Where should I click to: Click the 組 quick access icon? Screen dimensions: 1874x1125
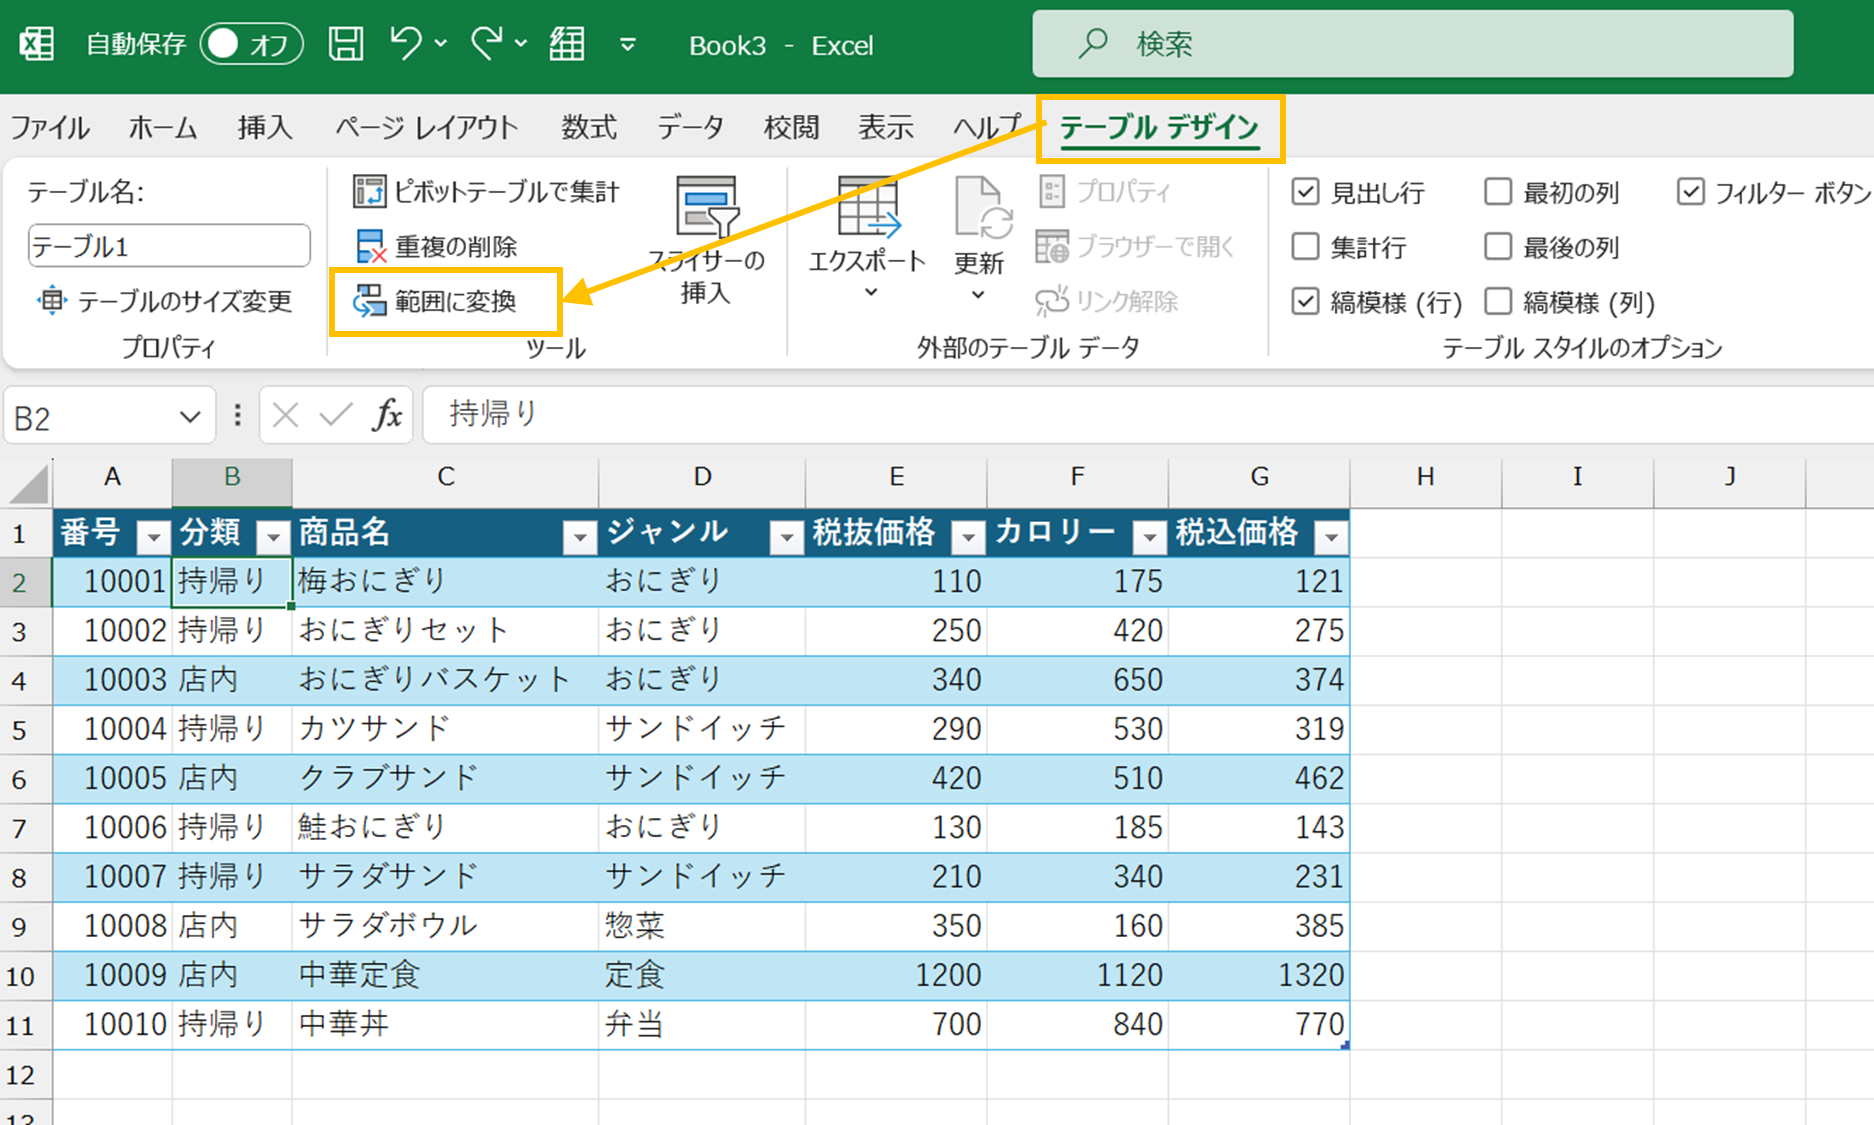567,44
